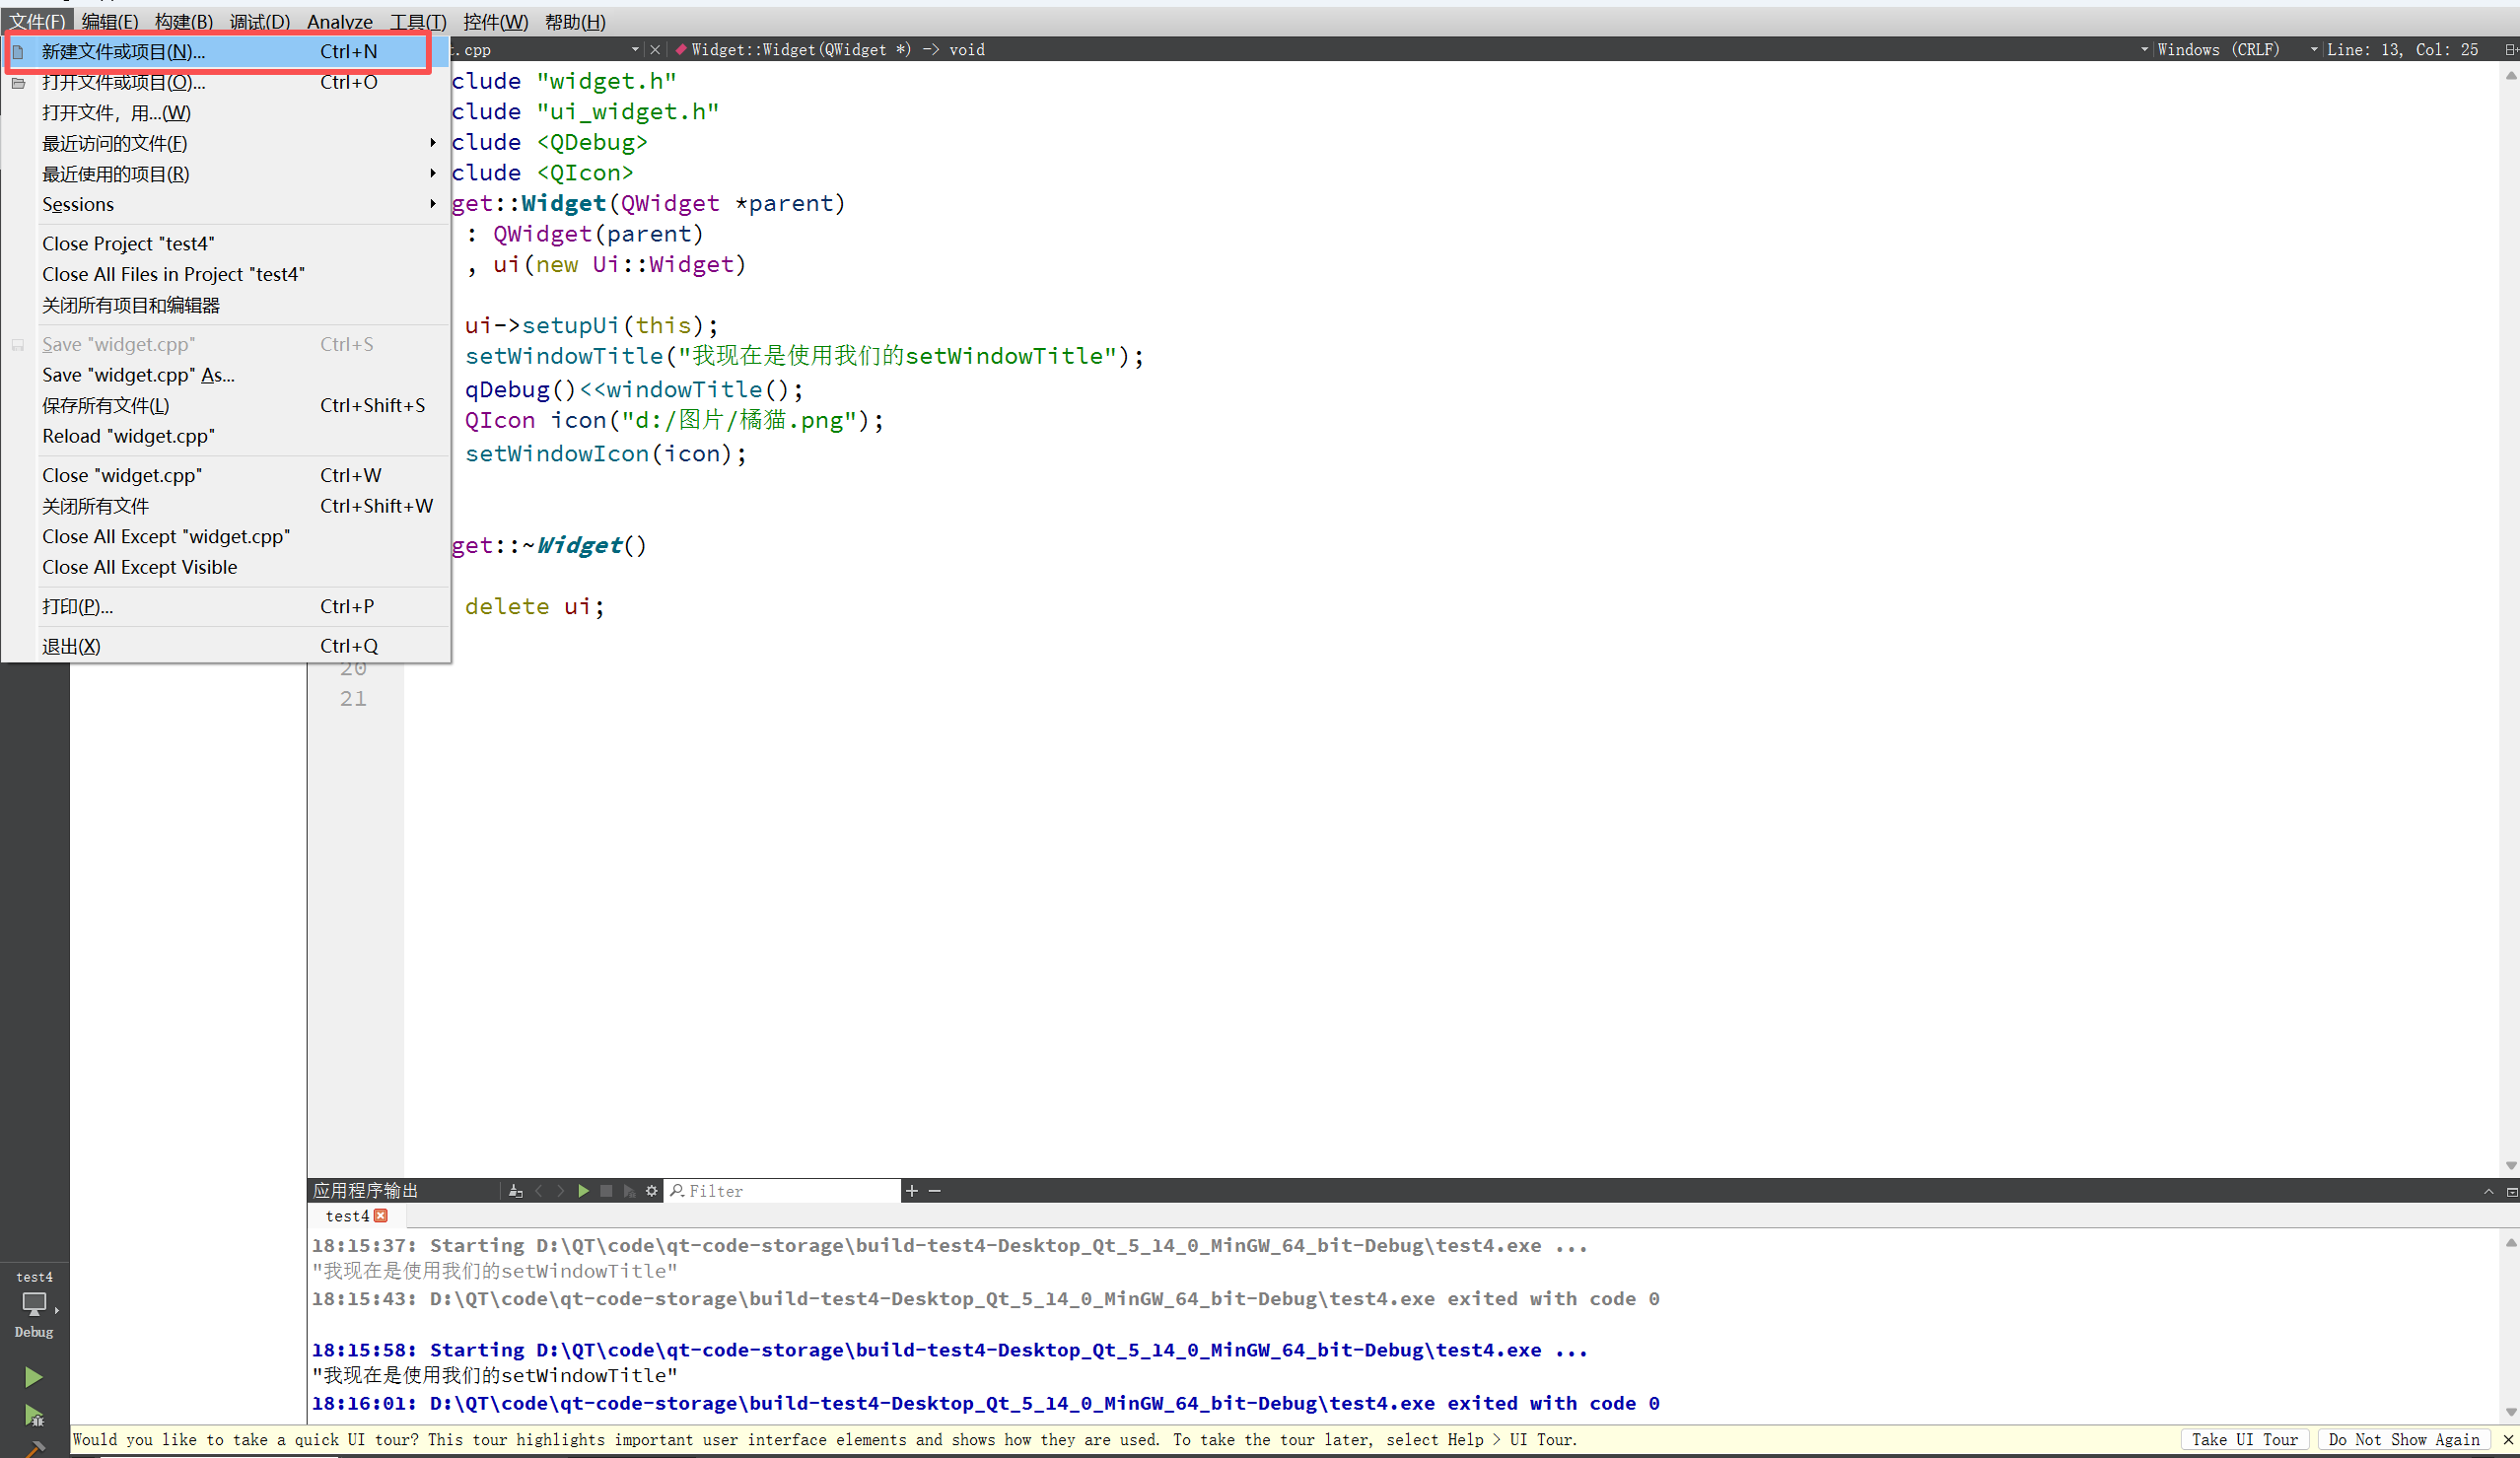
Task: Open the Analyze menu
Action: pos(340,21)
